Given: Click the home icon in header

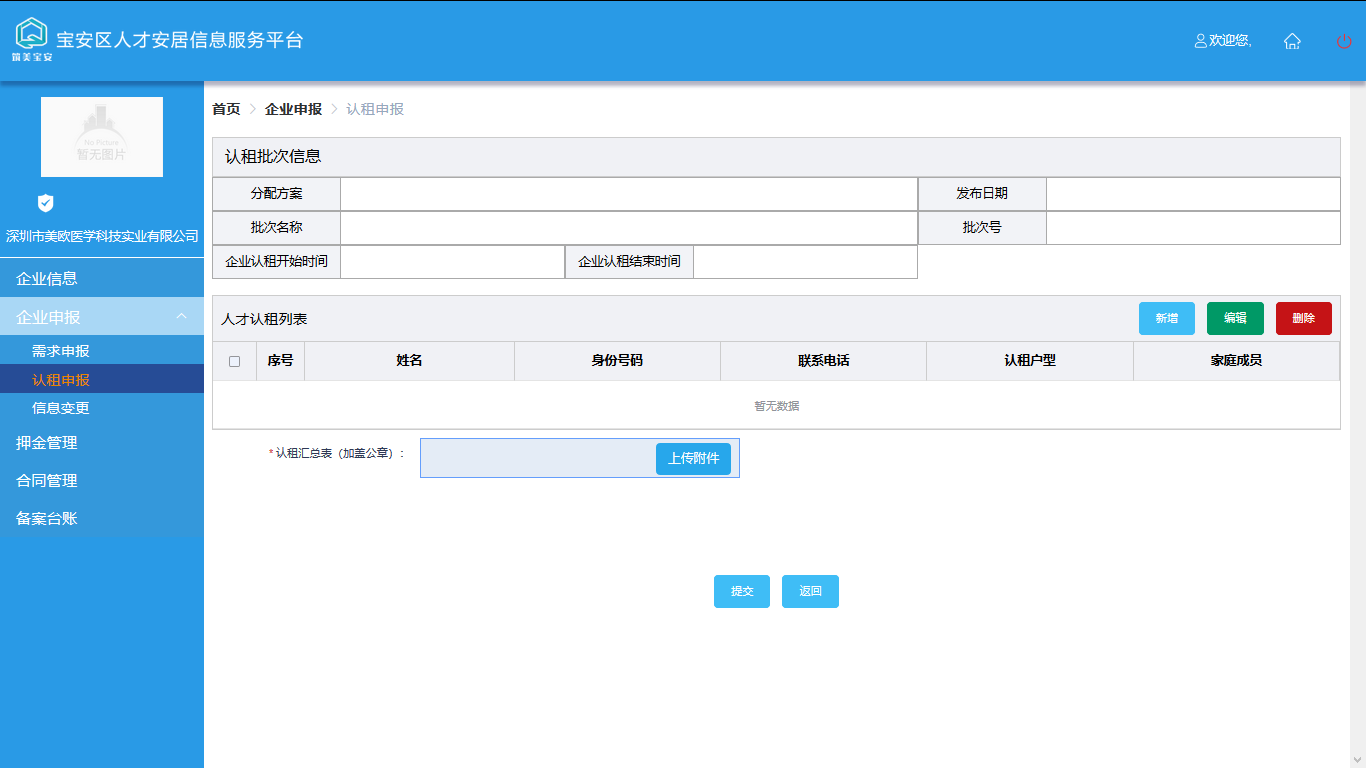Looking at the screenshot, I should tap(1292, 41).
